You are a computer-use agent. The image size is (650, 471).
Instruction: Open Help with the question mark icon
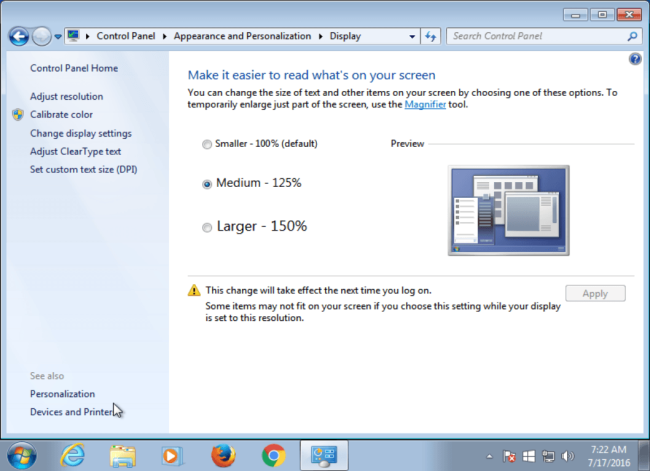tap(635, 59)
